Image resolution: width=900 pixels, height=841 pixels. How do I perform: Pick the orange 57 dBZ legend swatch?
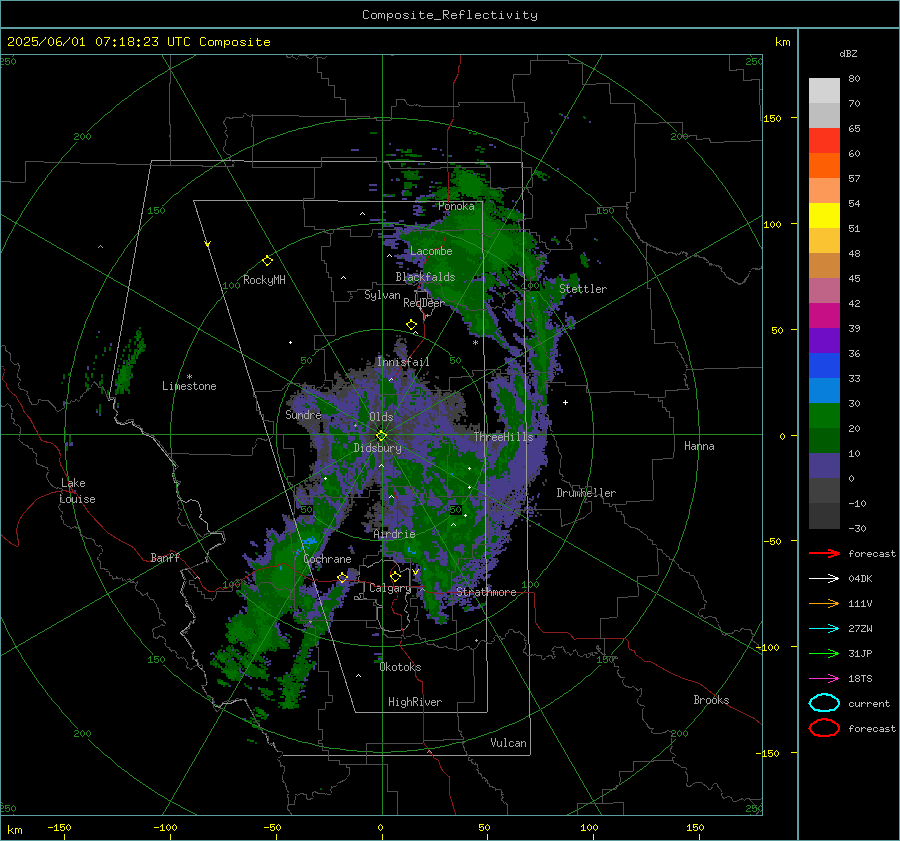click(824, 166)
